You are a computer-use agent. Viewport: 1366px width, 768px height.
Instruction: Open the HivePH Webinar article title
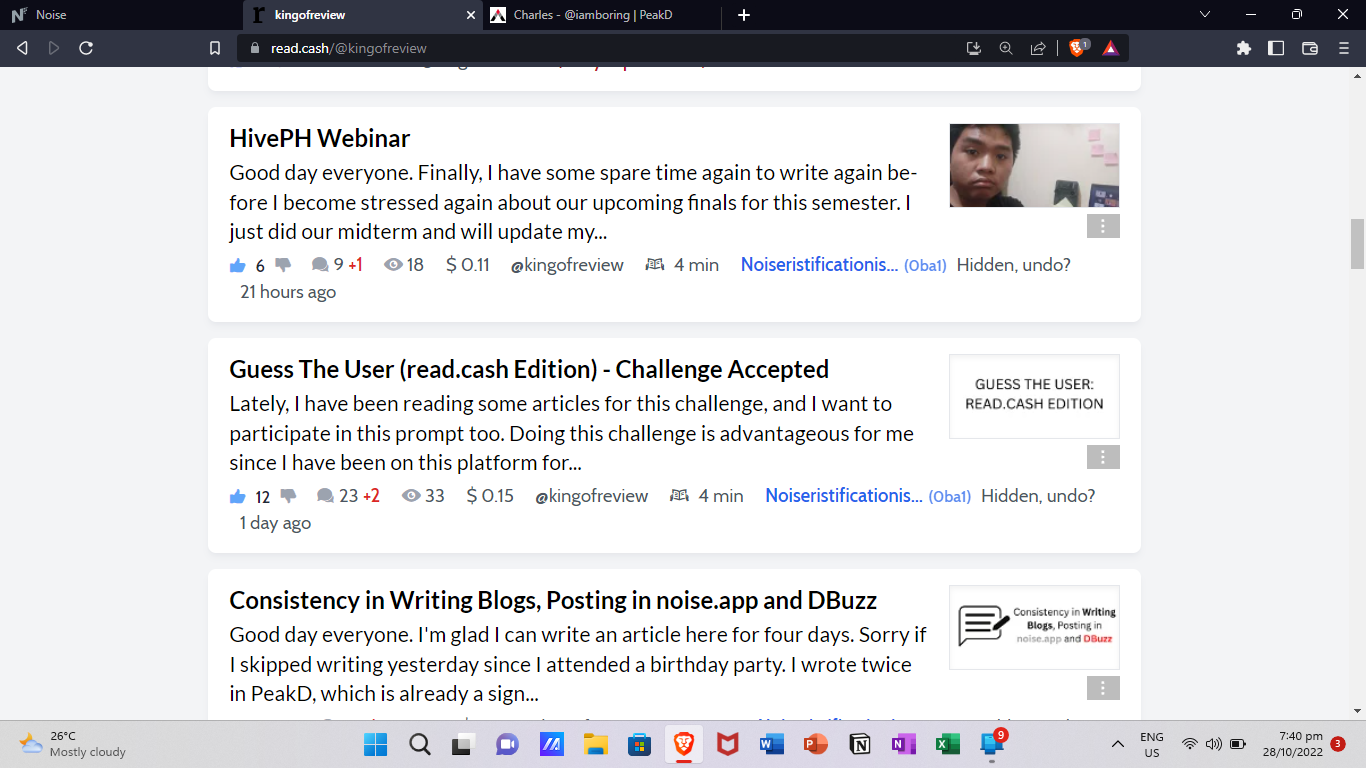pos(320,138)
